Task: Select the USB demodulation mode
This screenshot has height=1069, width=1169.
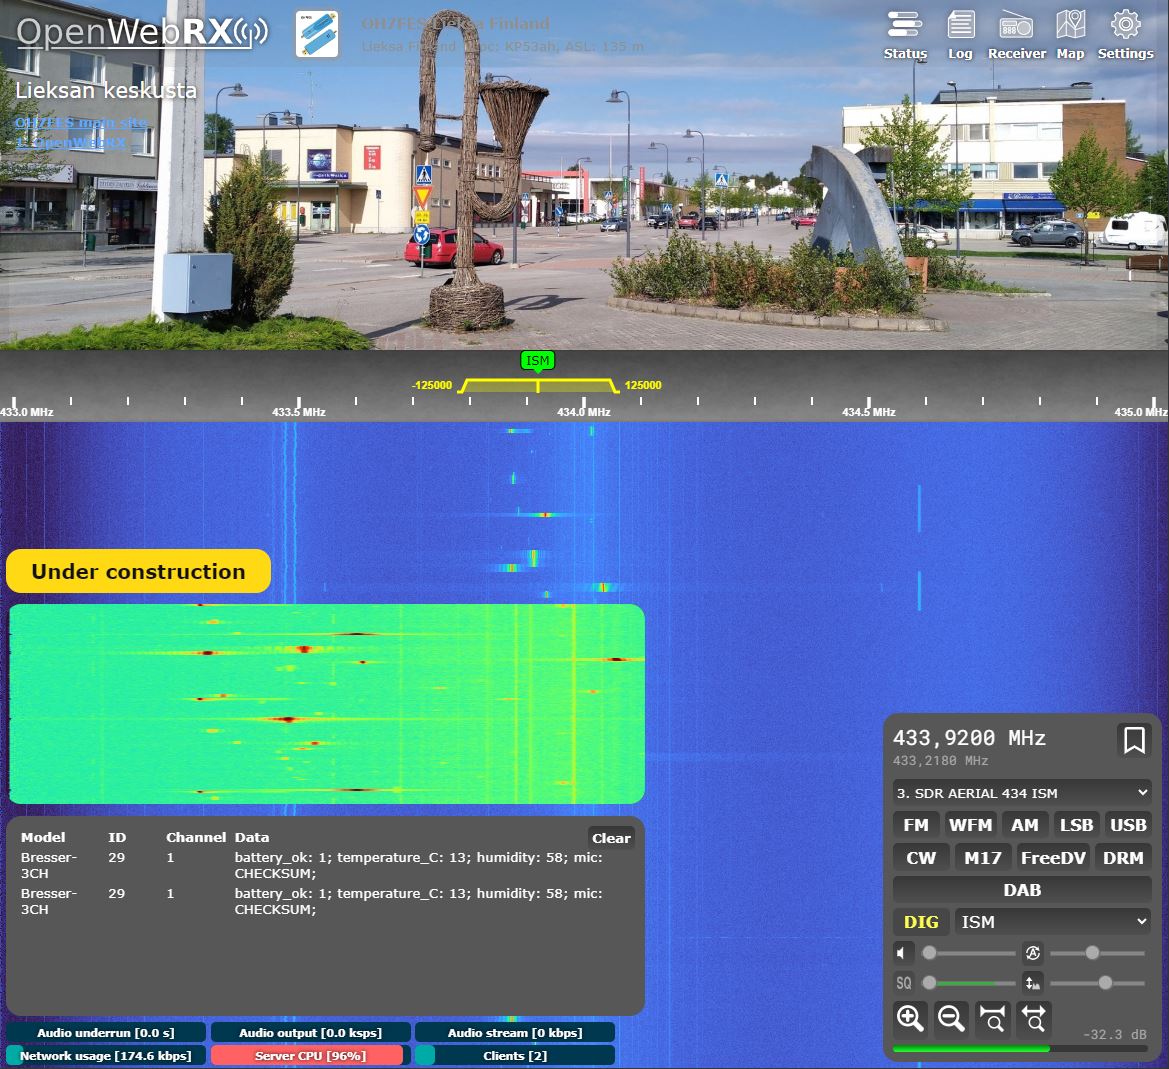Action: tap(1127, 825)
